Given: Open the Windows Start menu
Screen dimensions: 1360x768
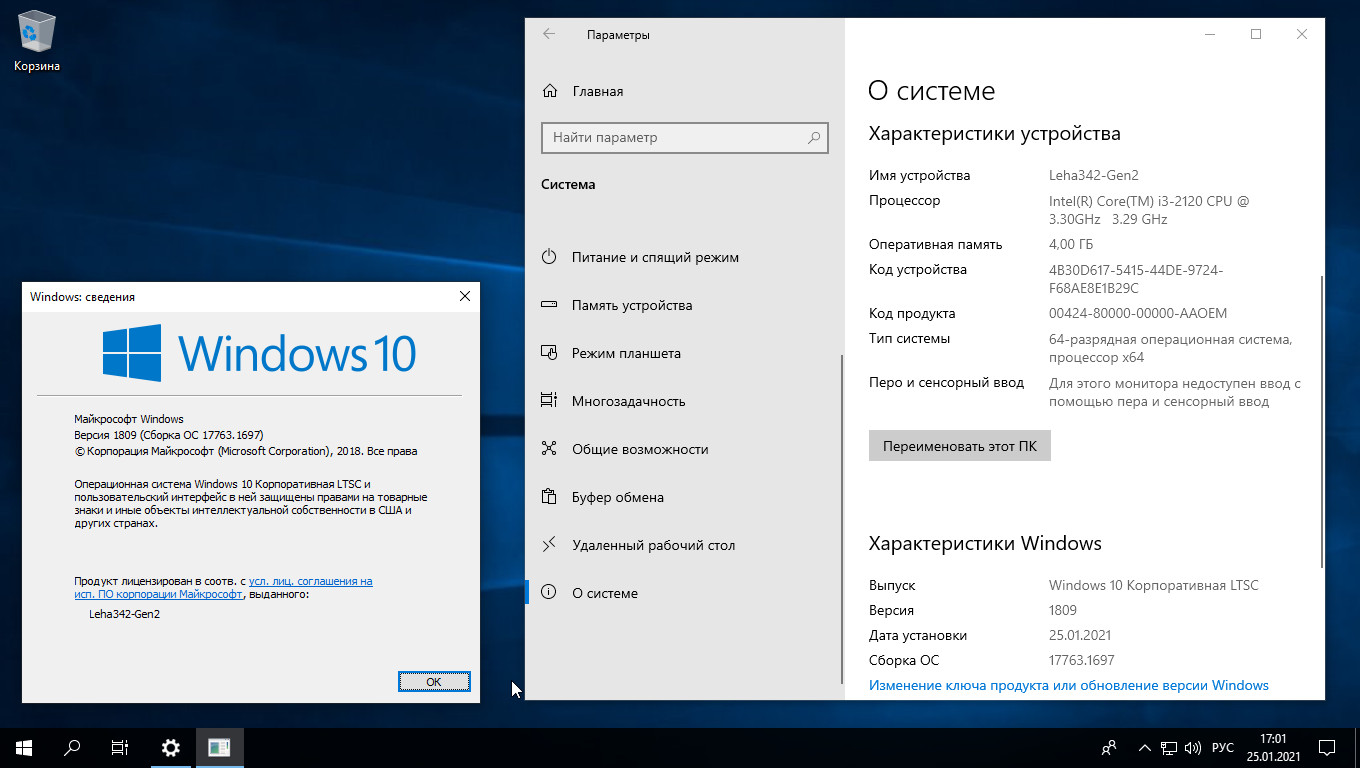Looking at the screenshot, I should coord(24,747).
